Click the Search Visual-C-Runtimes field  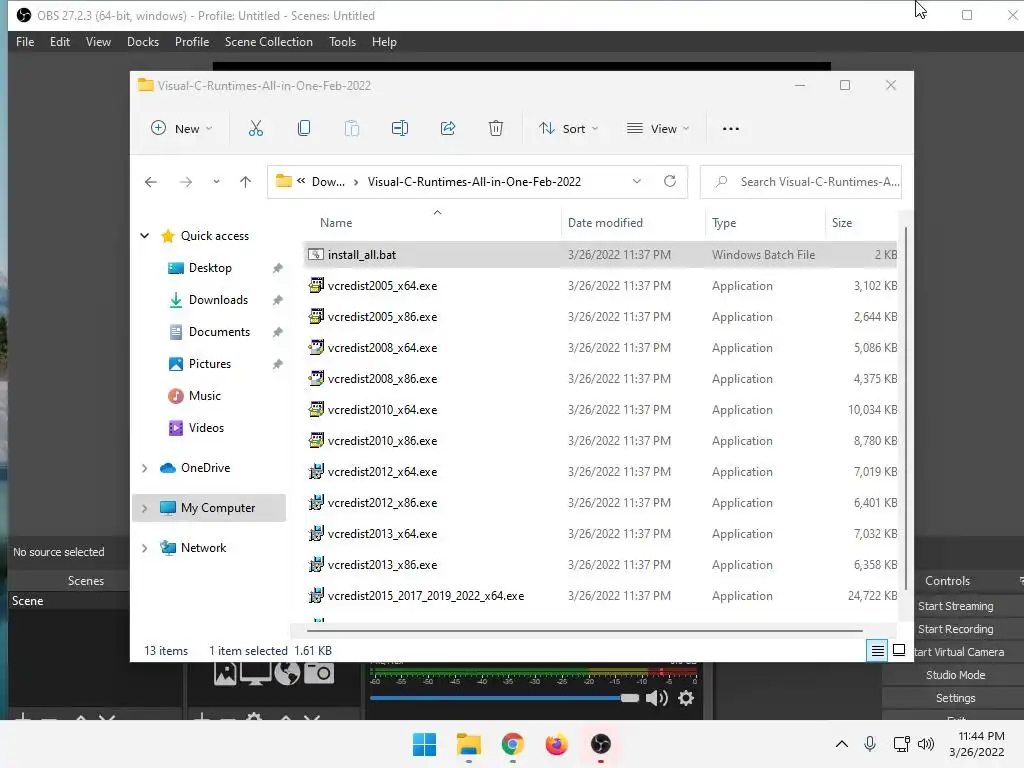coord(801,182)
